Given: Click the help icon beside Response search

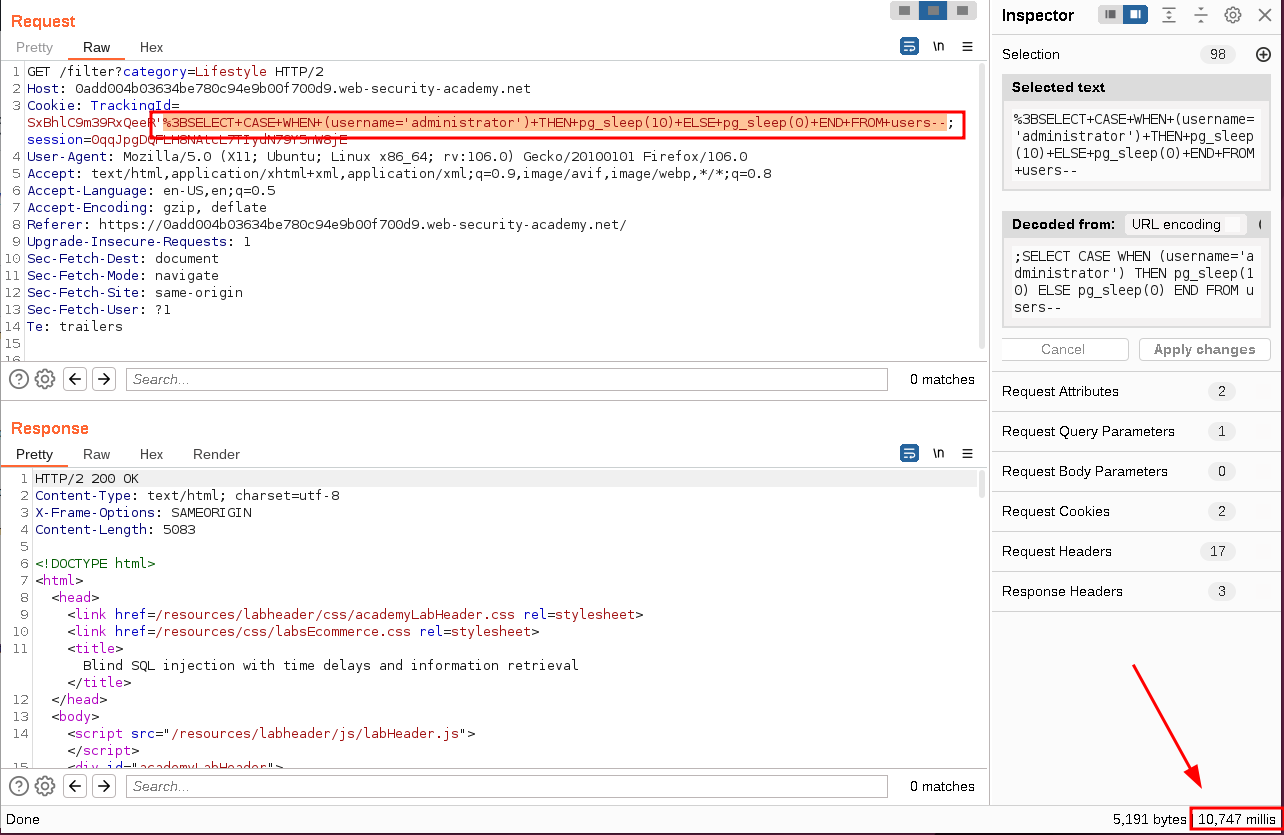Looking at the screenshot, I should (x=19, y=786).
